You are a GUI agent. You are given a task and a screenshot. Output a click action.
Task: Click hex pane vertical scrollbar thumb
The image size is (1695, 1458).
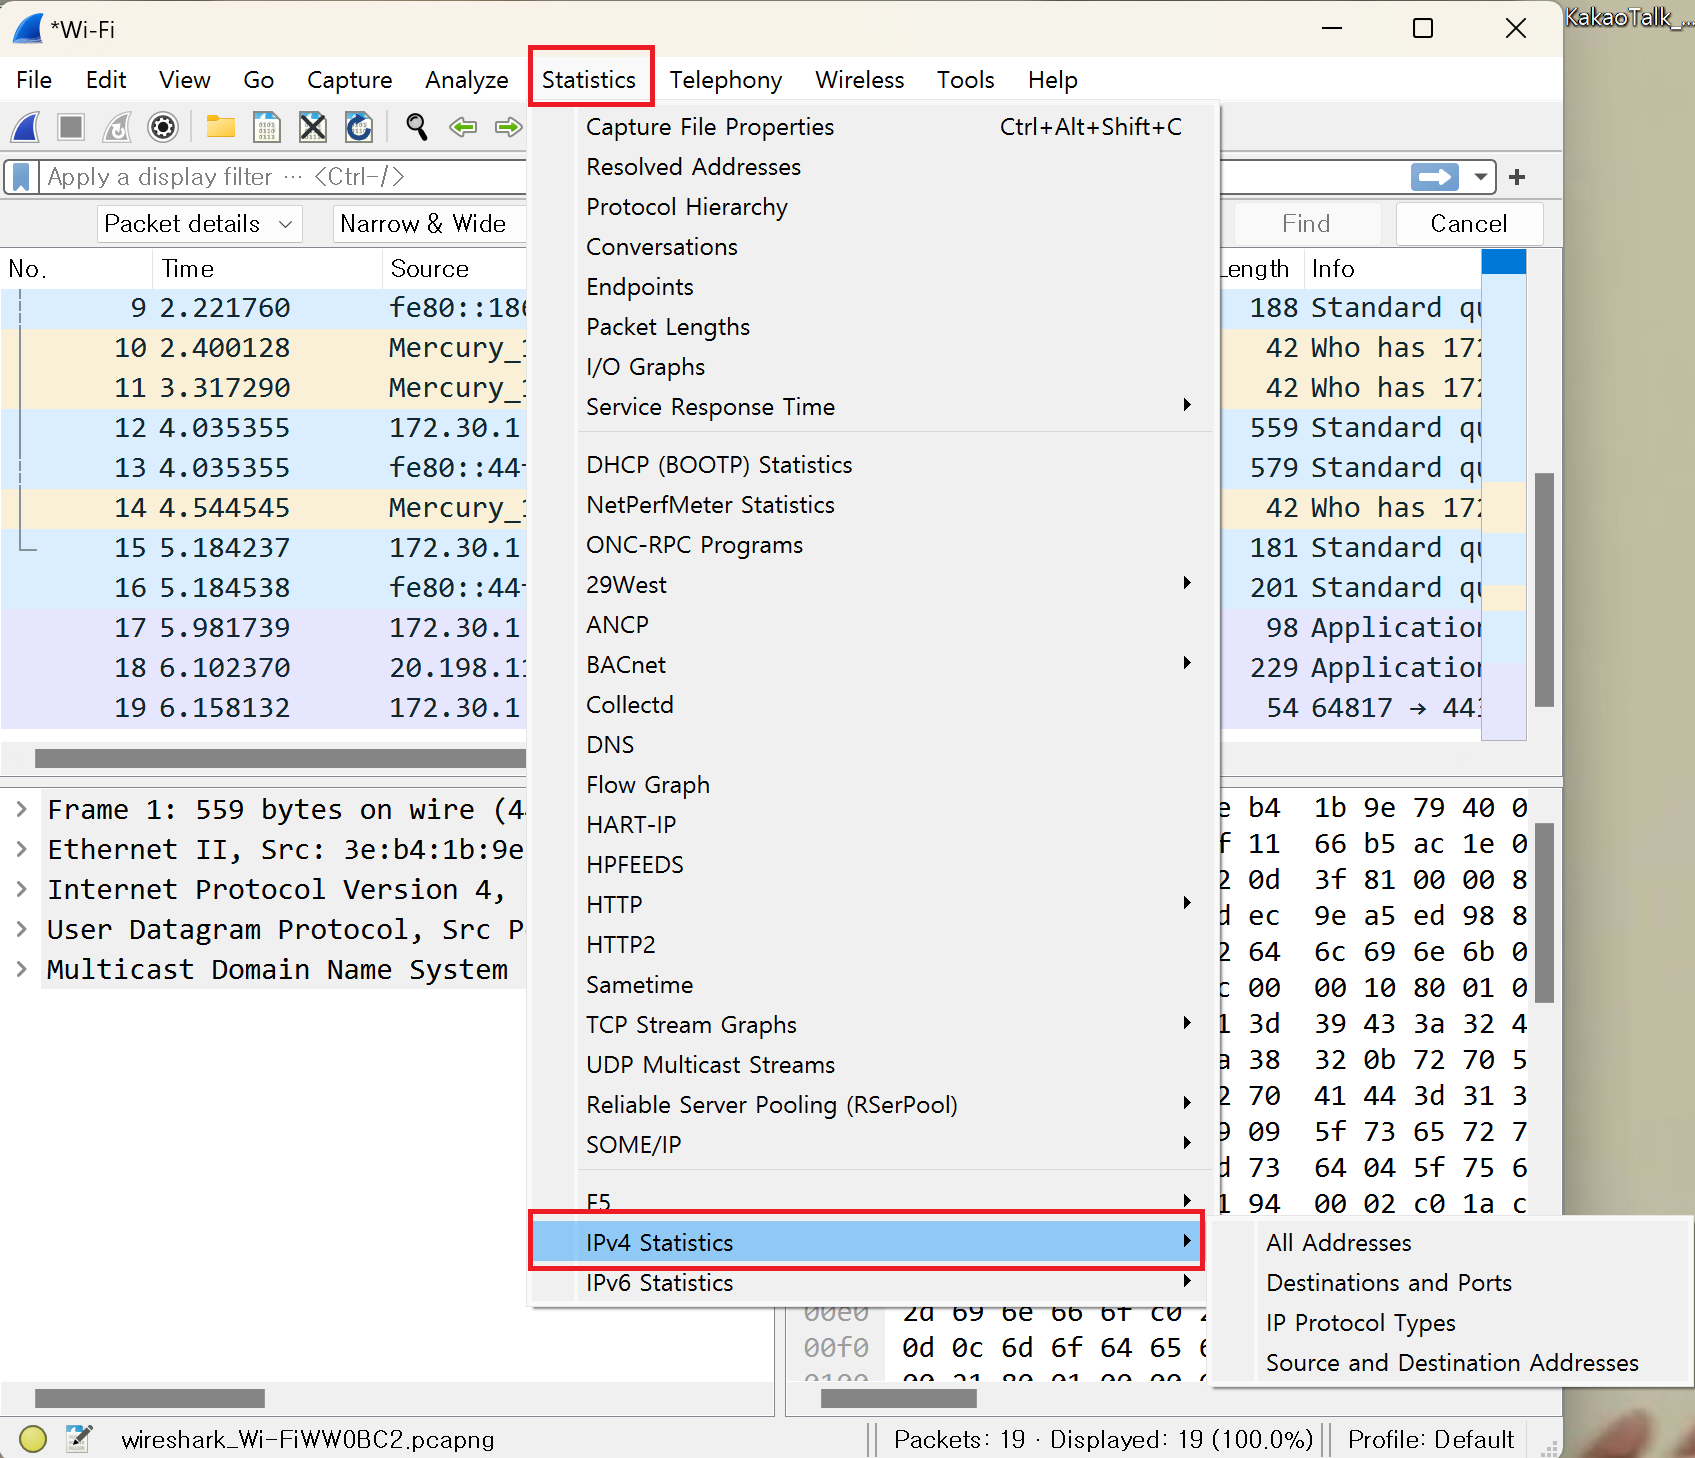(1544, 913)
